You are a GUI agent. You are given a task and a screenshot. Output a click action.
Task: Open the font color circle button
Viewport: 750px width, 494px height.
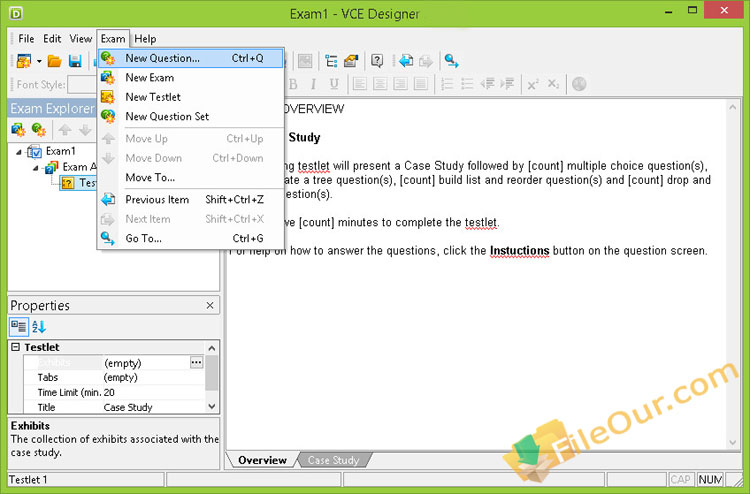[579, 84]
